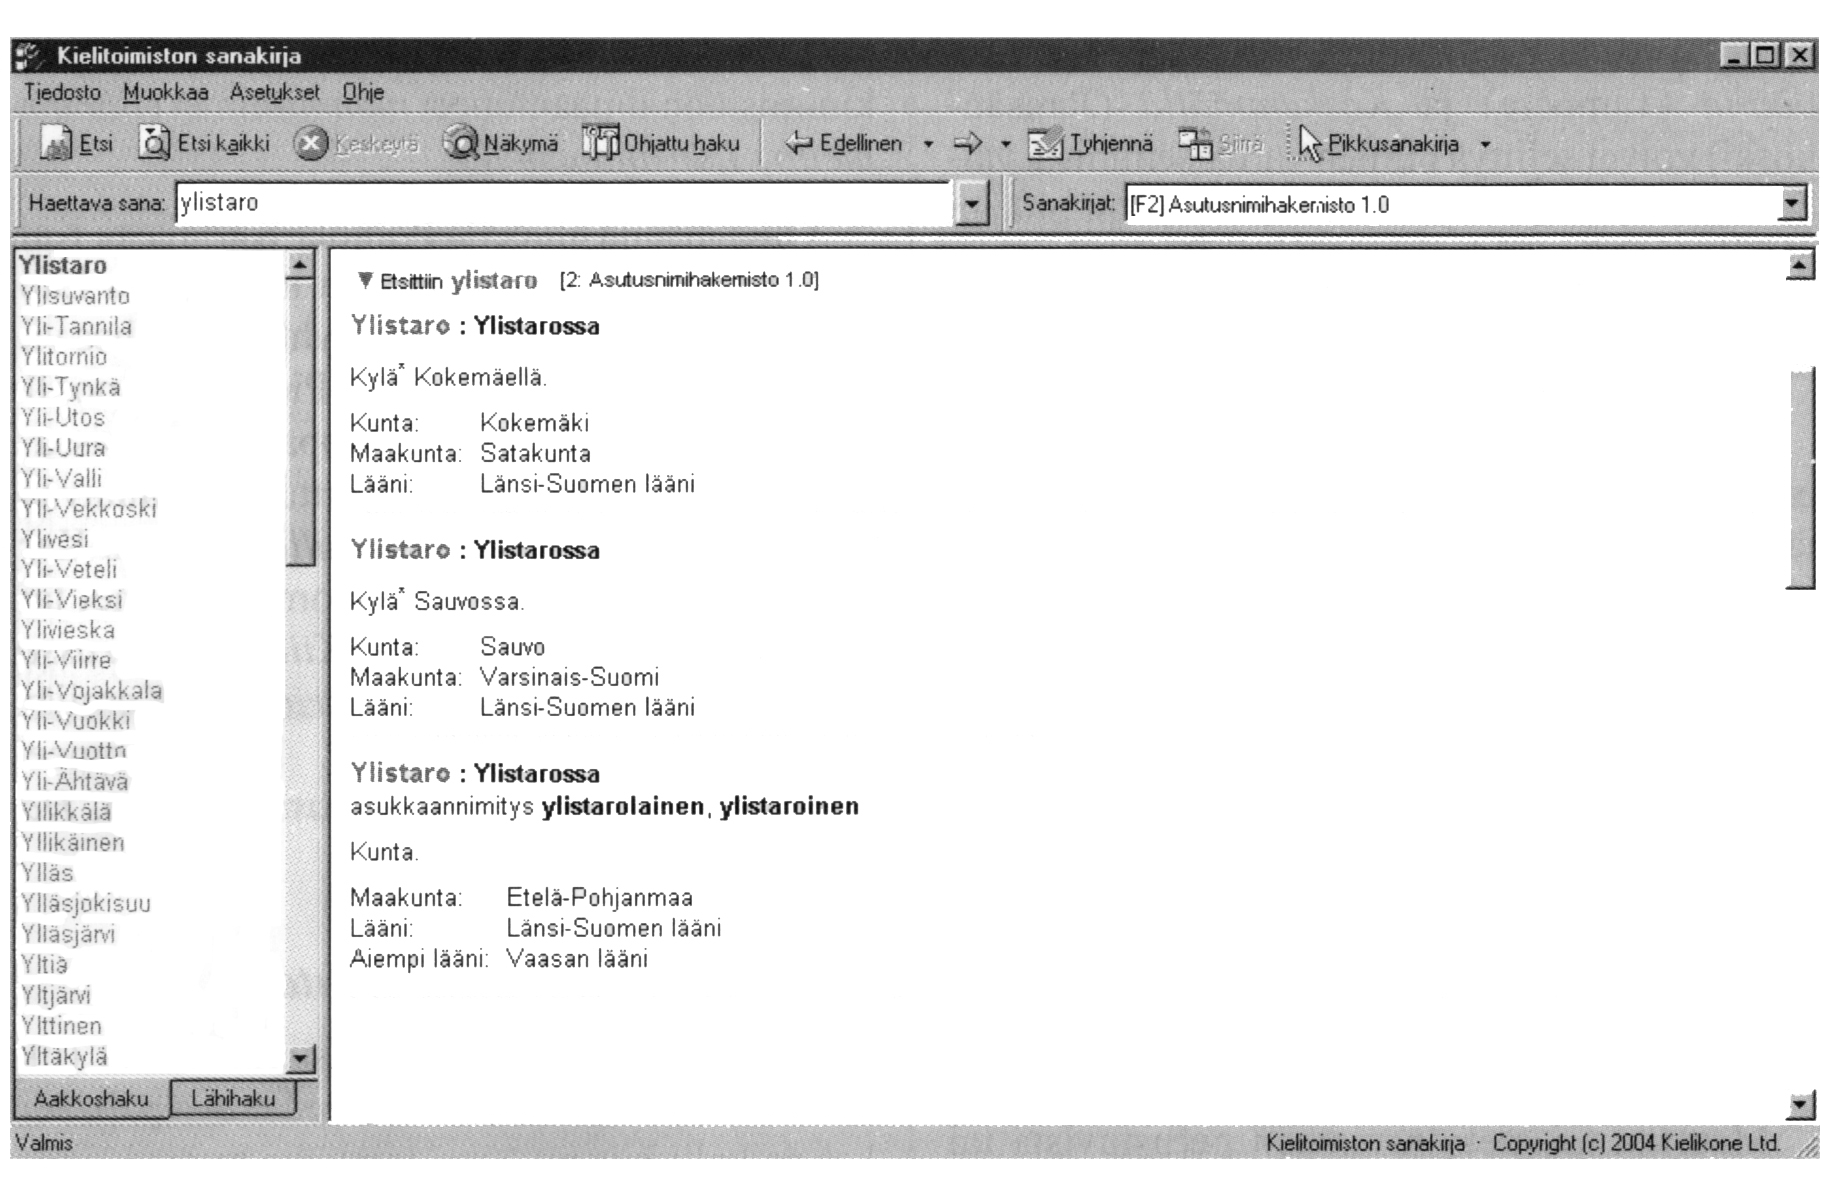This screenshot has height=1189, width=1845.
Task: Open the Sanakirjat dictionary combo box
Action: tap(1467, 204)
